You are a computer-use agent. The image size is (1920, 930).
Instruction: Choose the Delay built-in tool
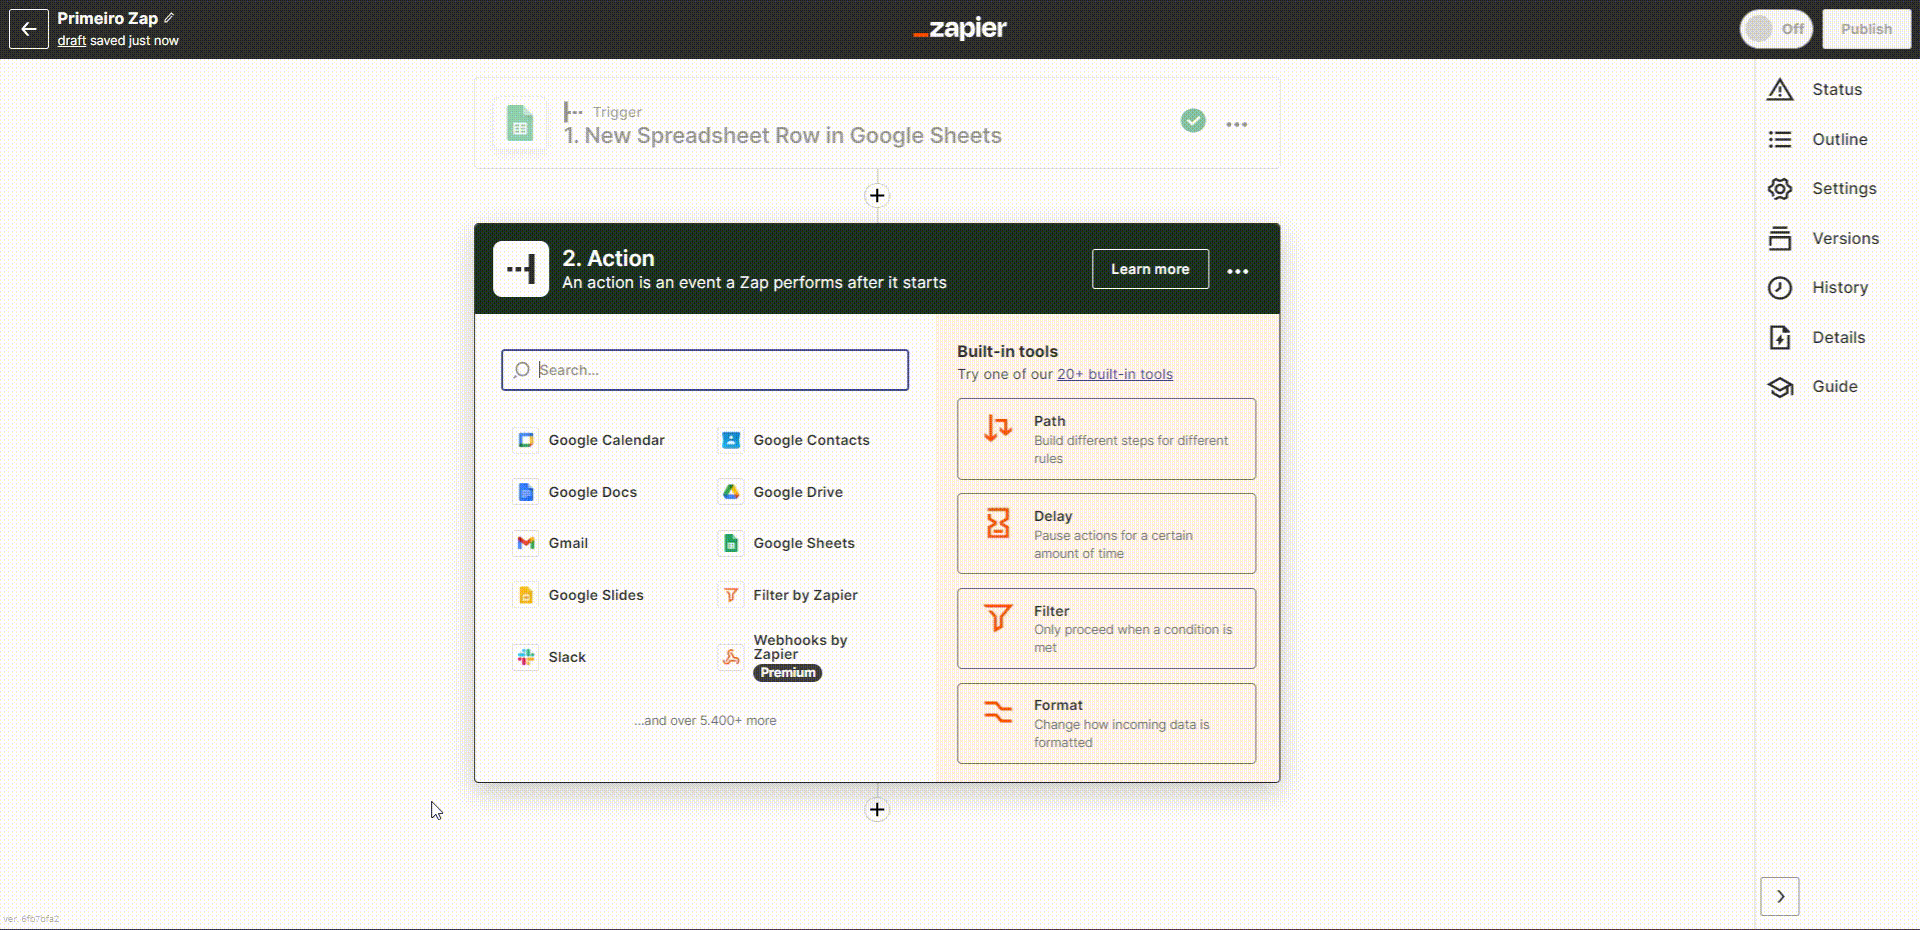pyautogui.click(x=1106, y=534)
